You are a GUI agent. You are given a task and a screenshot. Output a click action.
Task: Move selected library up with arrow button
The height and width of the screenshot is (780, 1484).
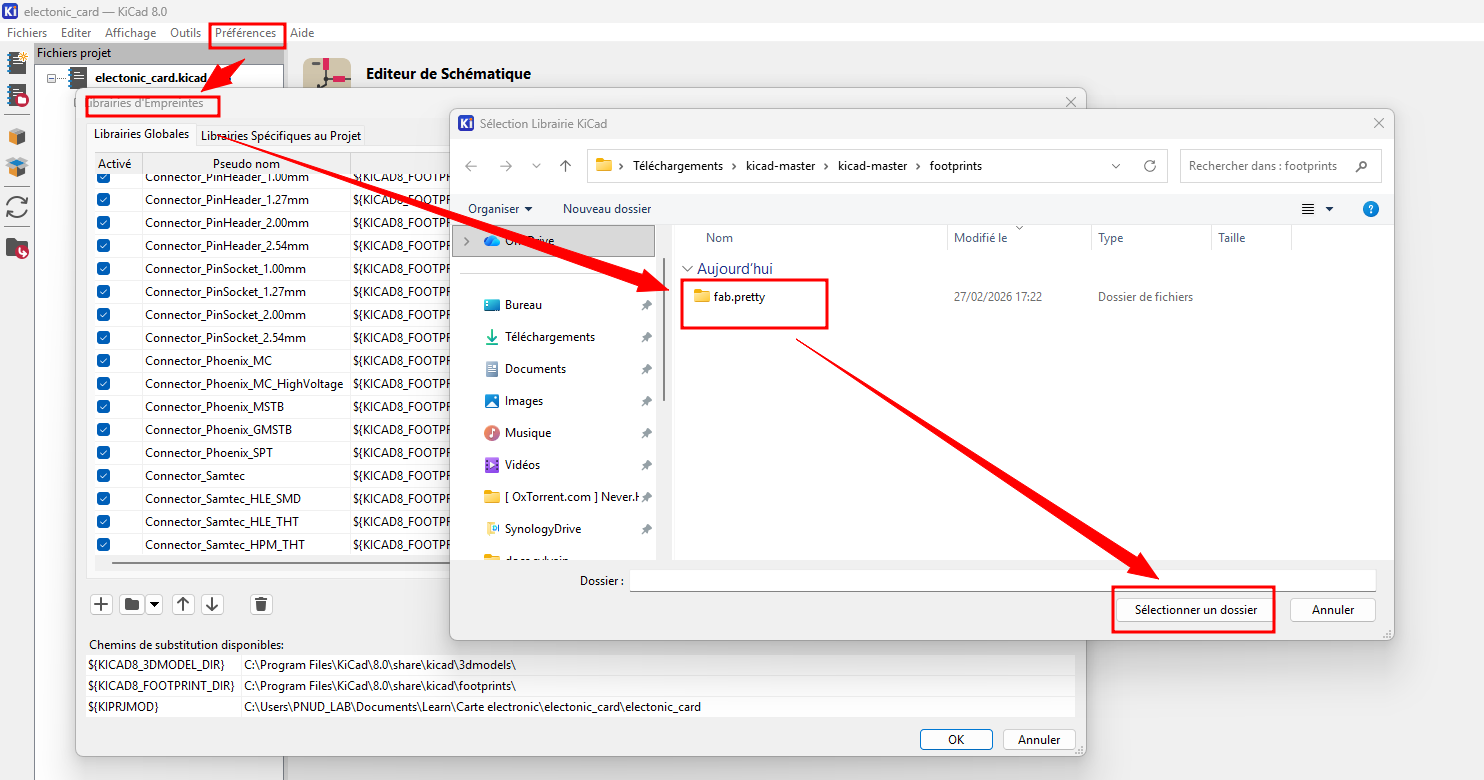tap(183, 604)
